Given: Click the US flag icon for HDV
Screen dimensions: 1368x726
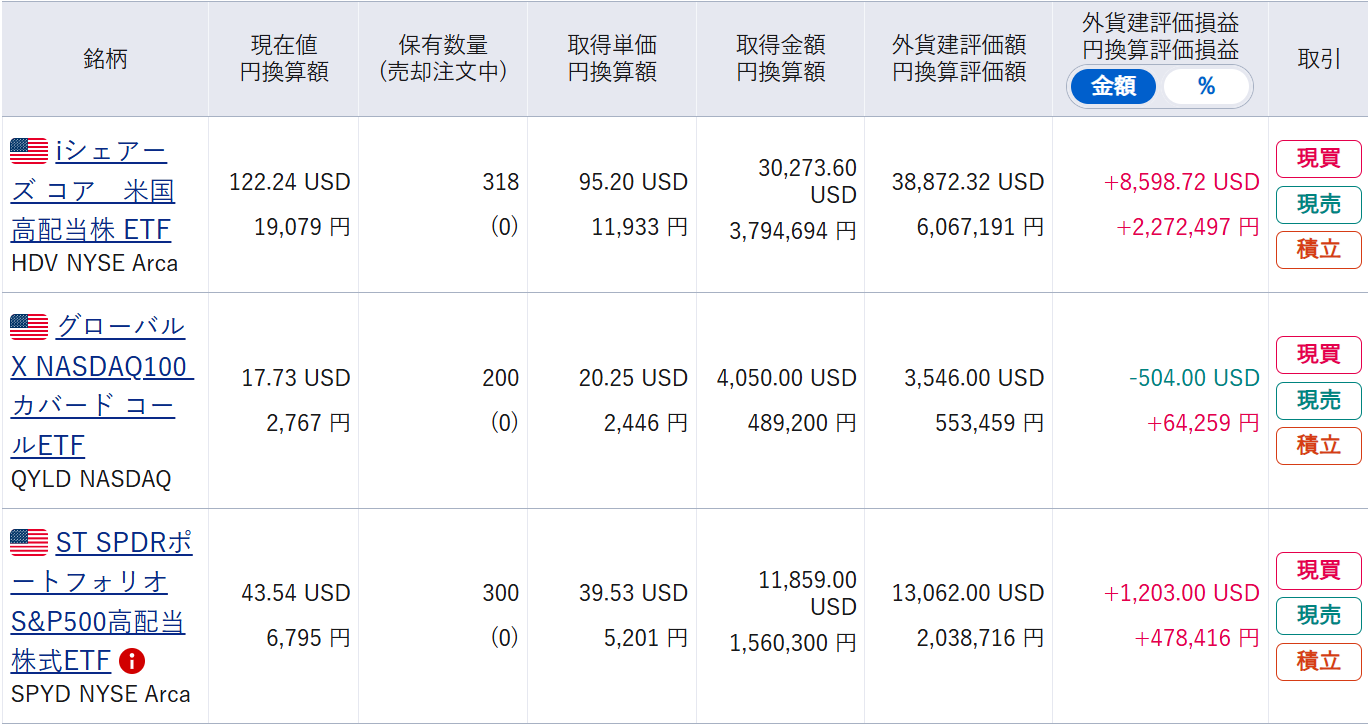Looking at the screenshot, I should click(x=29, y=151).
